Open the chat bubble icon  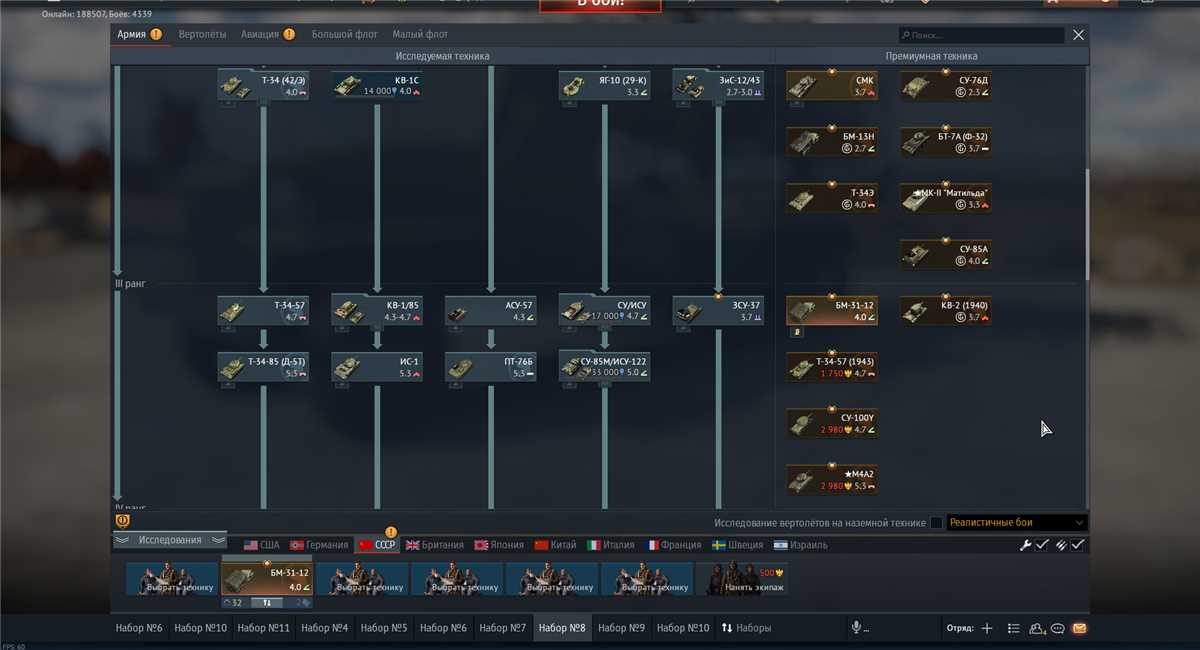[1058, 628]
